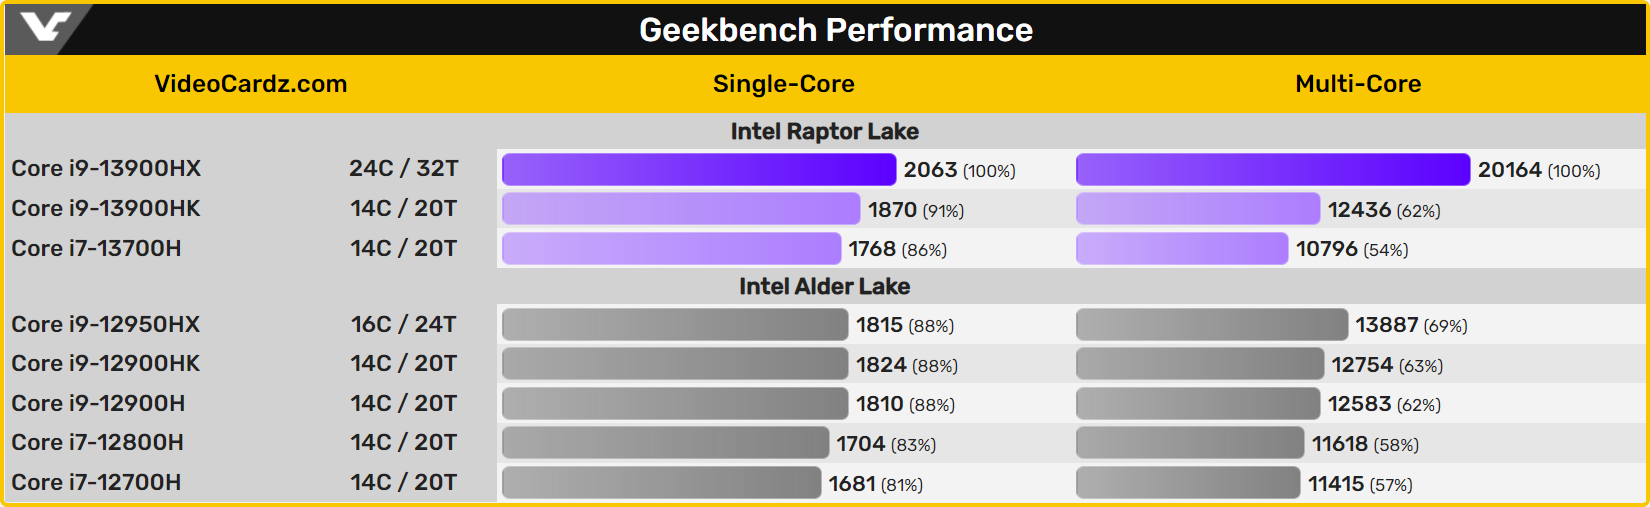Click the Geekbench Performance title
The image size is (1650, 507).
tap(835, 30)
